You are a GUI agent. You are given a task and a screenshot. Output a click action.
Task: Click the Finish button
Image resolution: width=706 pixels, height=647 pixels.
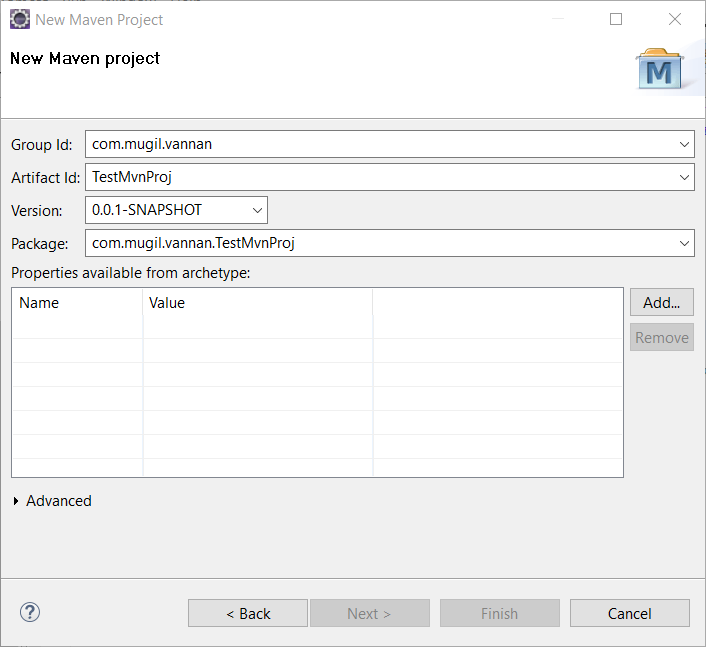pyautogui.click(x=500, y=613)
